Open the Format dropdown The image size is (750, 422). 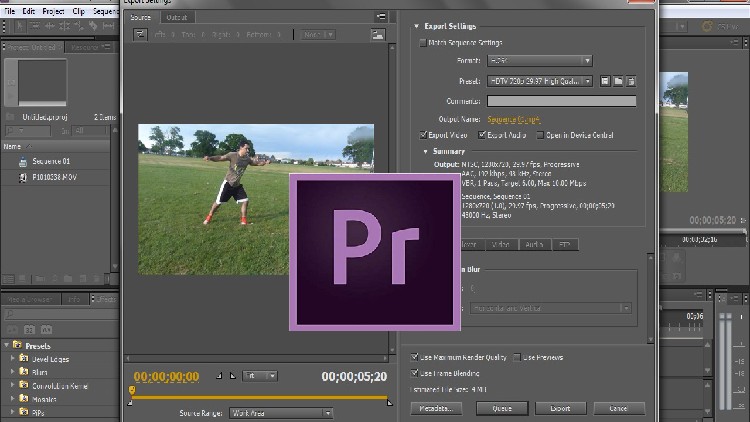540,61
